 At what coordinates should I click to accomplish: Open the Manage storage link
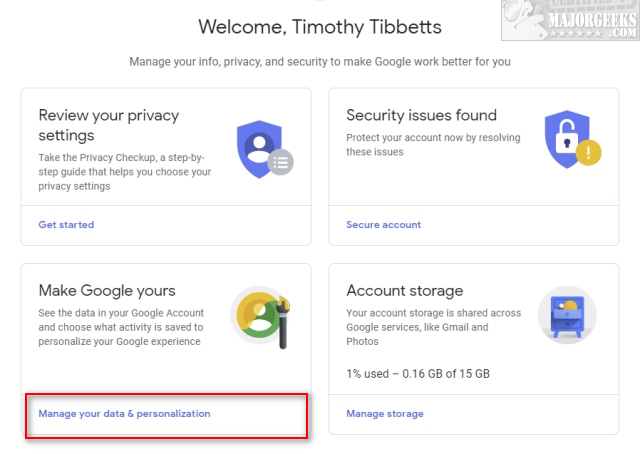(384, 414)
